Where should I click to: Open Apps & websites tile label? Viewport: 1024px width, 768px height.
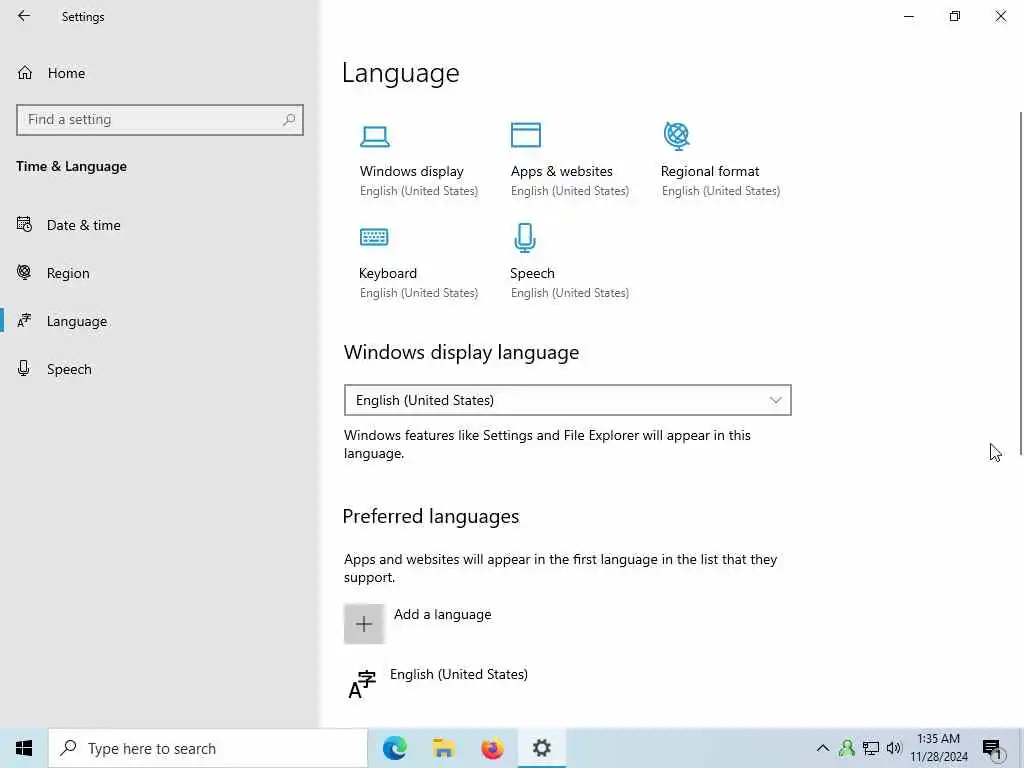[x=562, y=171]
